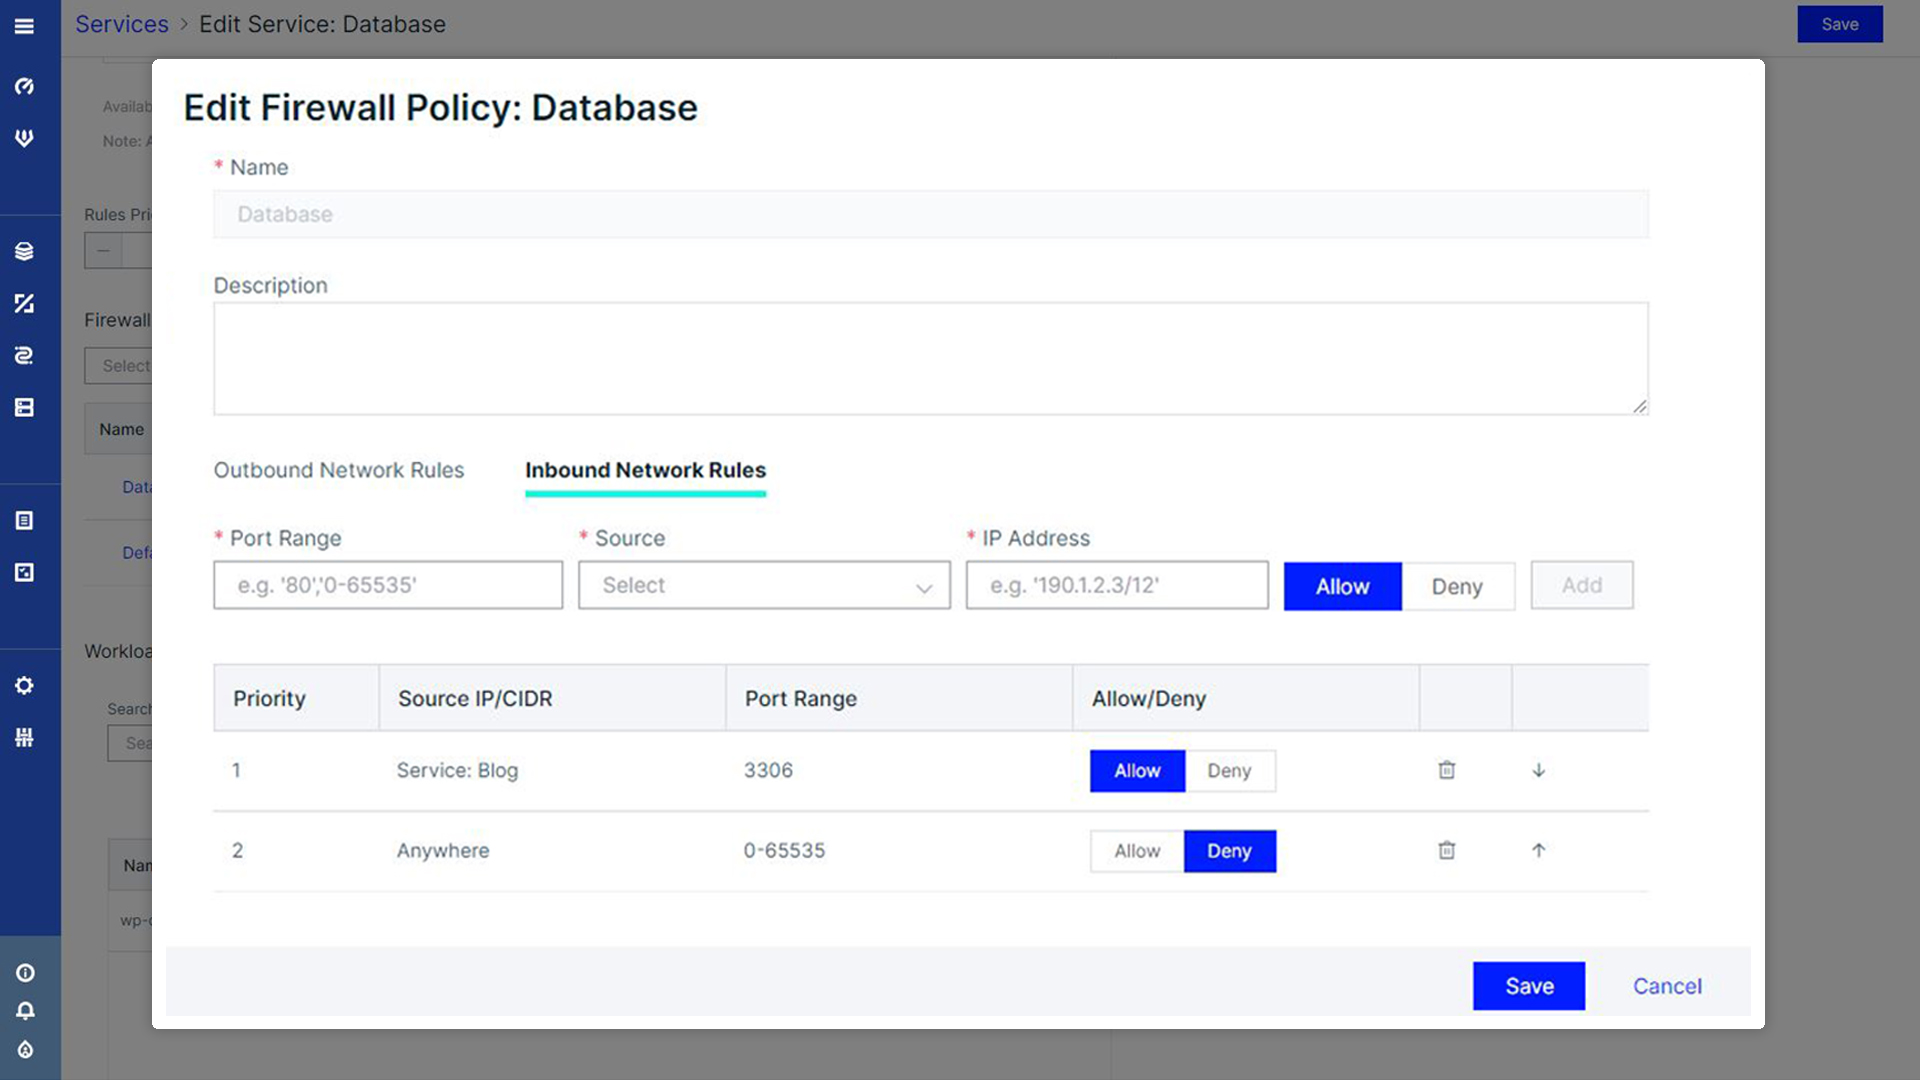The image size is (1920, 1080).
Task: Click the IP Address input field
Action: coord(1117,584)
